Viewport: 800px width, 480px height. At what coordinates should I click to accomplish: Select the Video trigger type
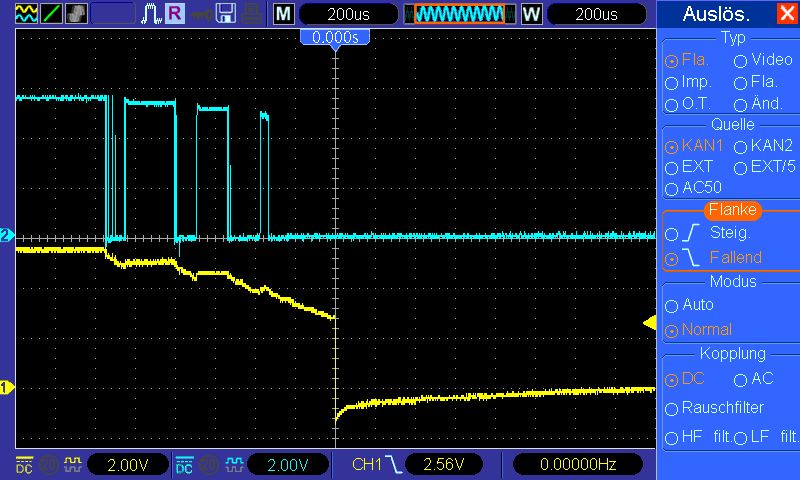coord(741,60)
